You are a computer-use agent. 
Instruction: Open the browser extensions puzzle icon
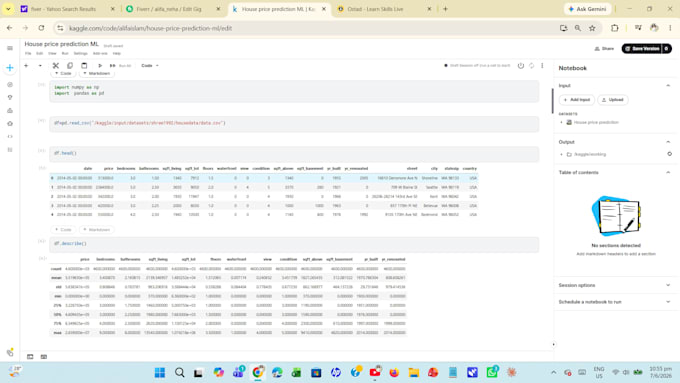coord(615,28)
